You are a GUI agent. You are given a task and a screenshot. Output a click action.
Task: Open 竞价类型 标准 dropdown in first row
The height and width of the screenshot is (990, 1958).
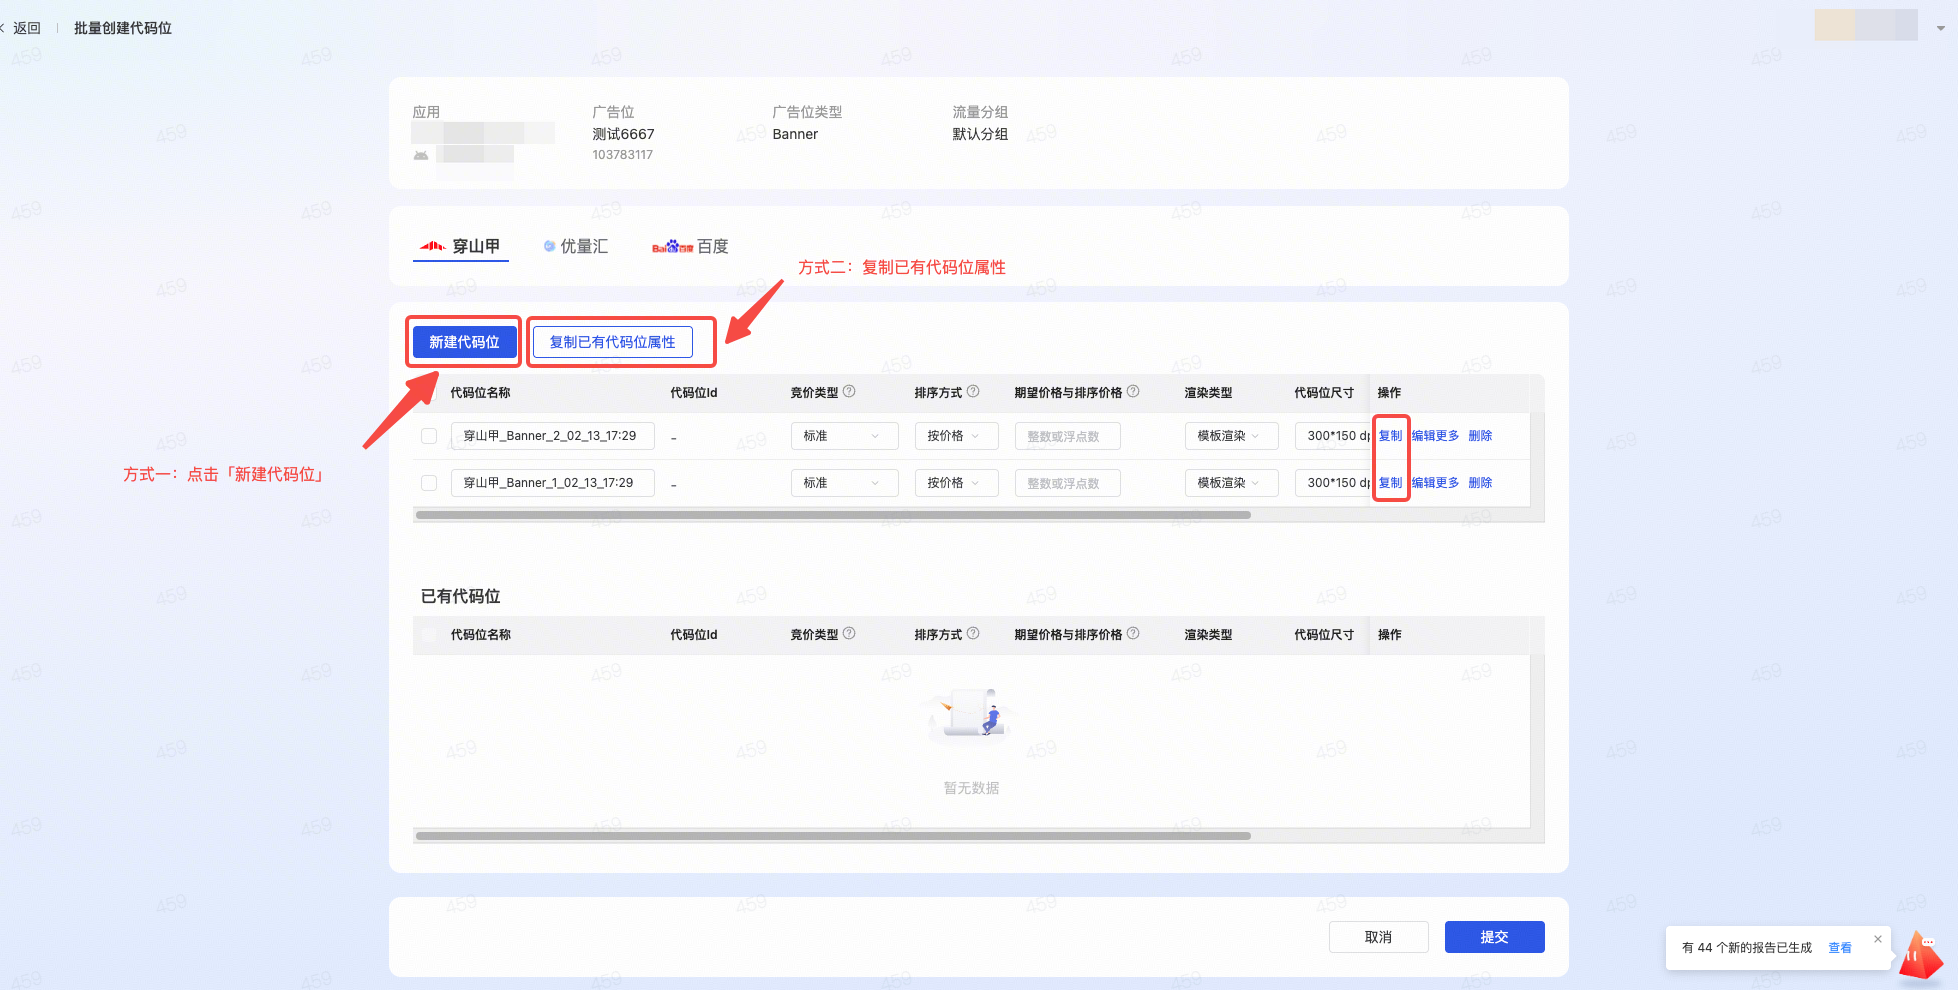(x=843, y=436)
